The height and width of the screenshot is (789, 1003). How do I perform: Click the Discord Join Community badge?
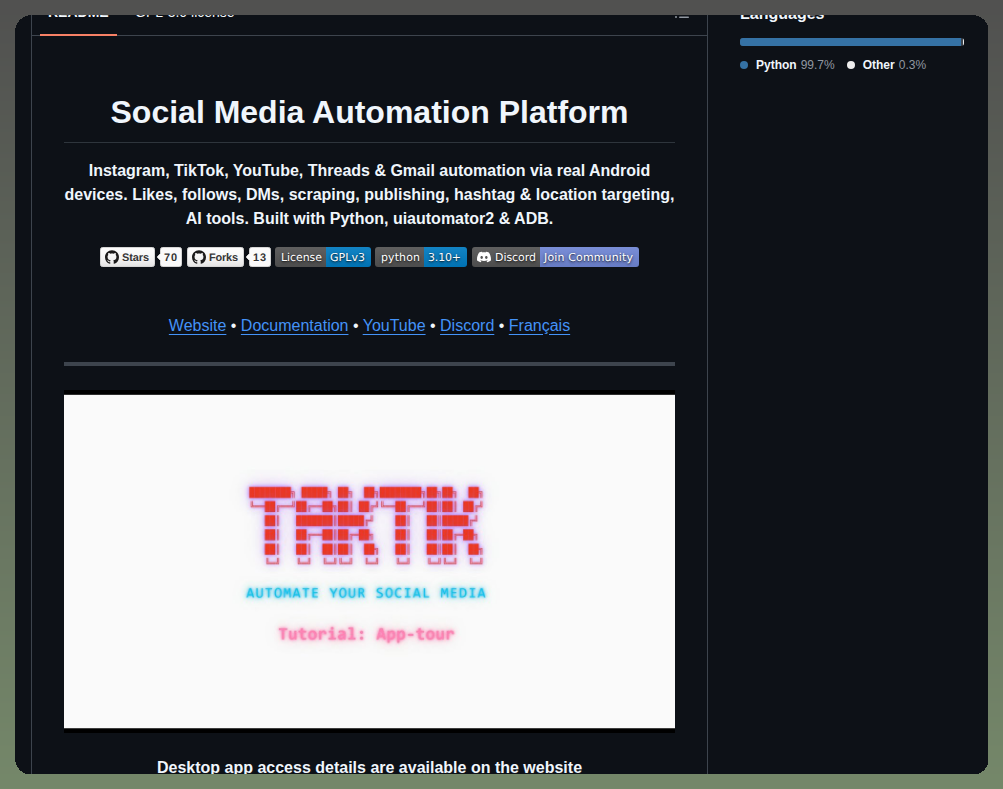point(555,257)
